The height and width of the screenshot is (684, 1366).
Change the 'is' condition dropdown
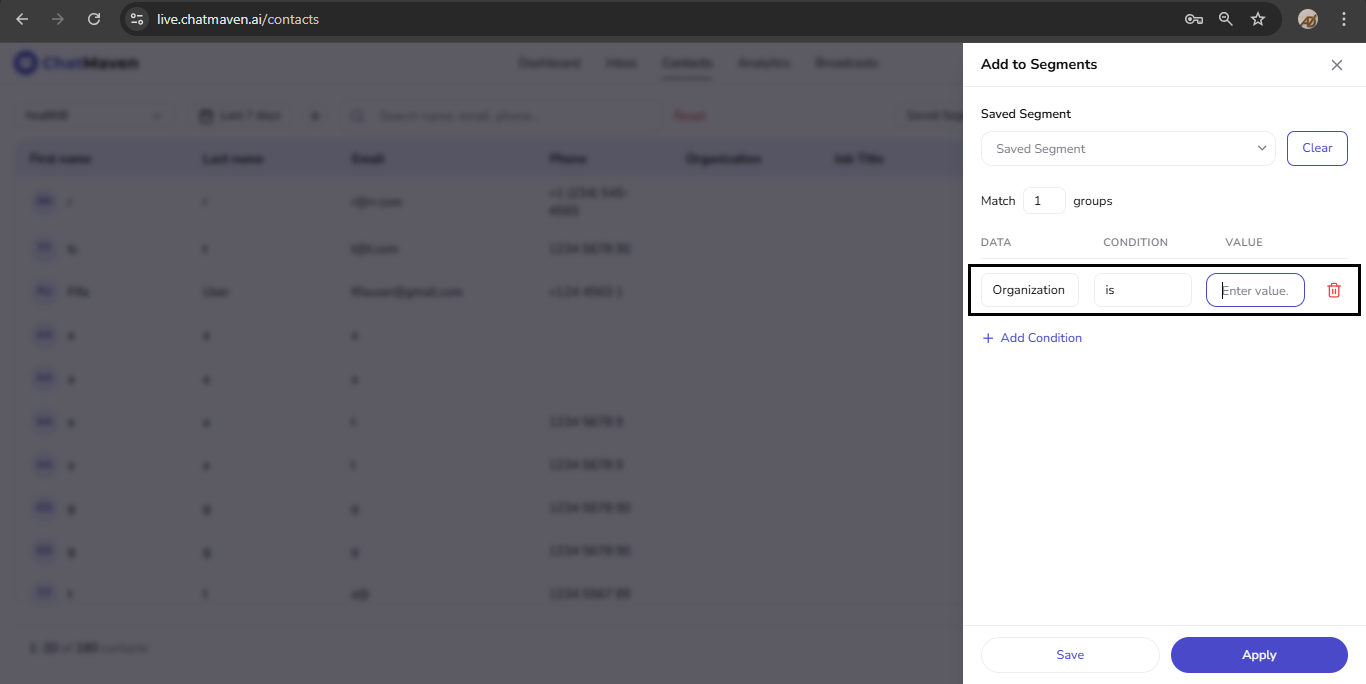coord(1142,290)
